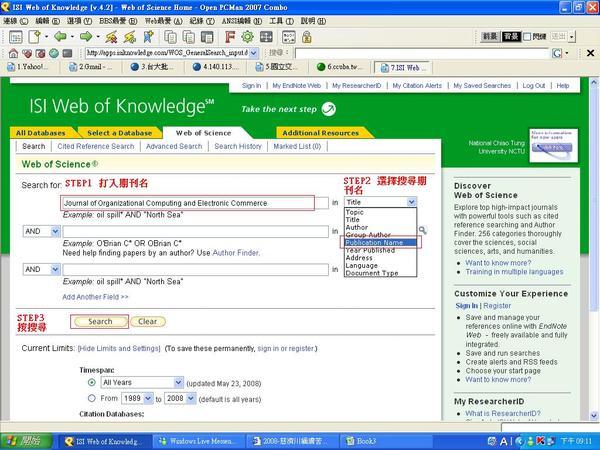
Task: Toggle the 閃爍 blink checkbox
Action: 527,37
